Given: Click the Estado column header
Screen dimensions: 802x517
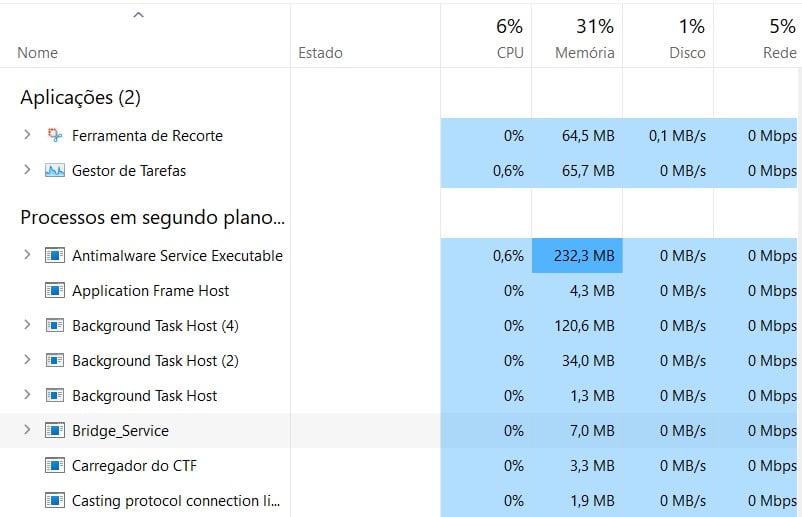Looking at the screenshot, I should click(366, 37).
